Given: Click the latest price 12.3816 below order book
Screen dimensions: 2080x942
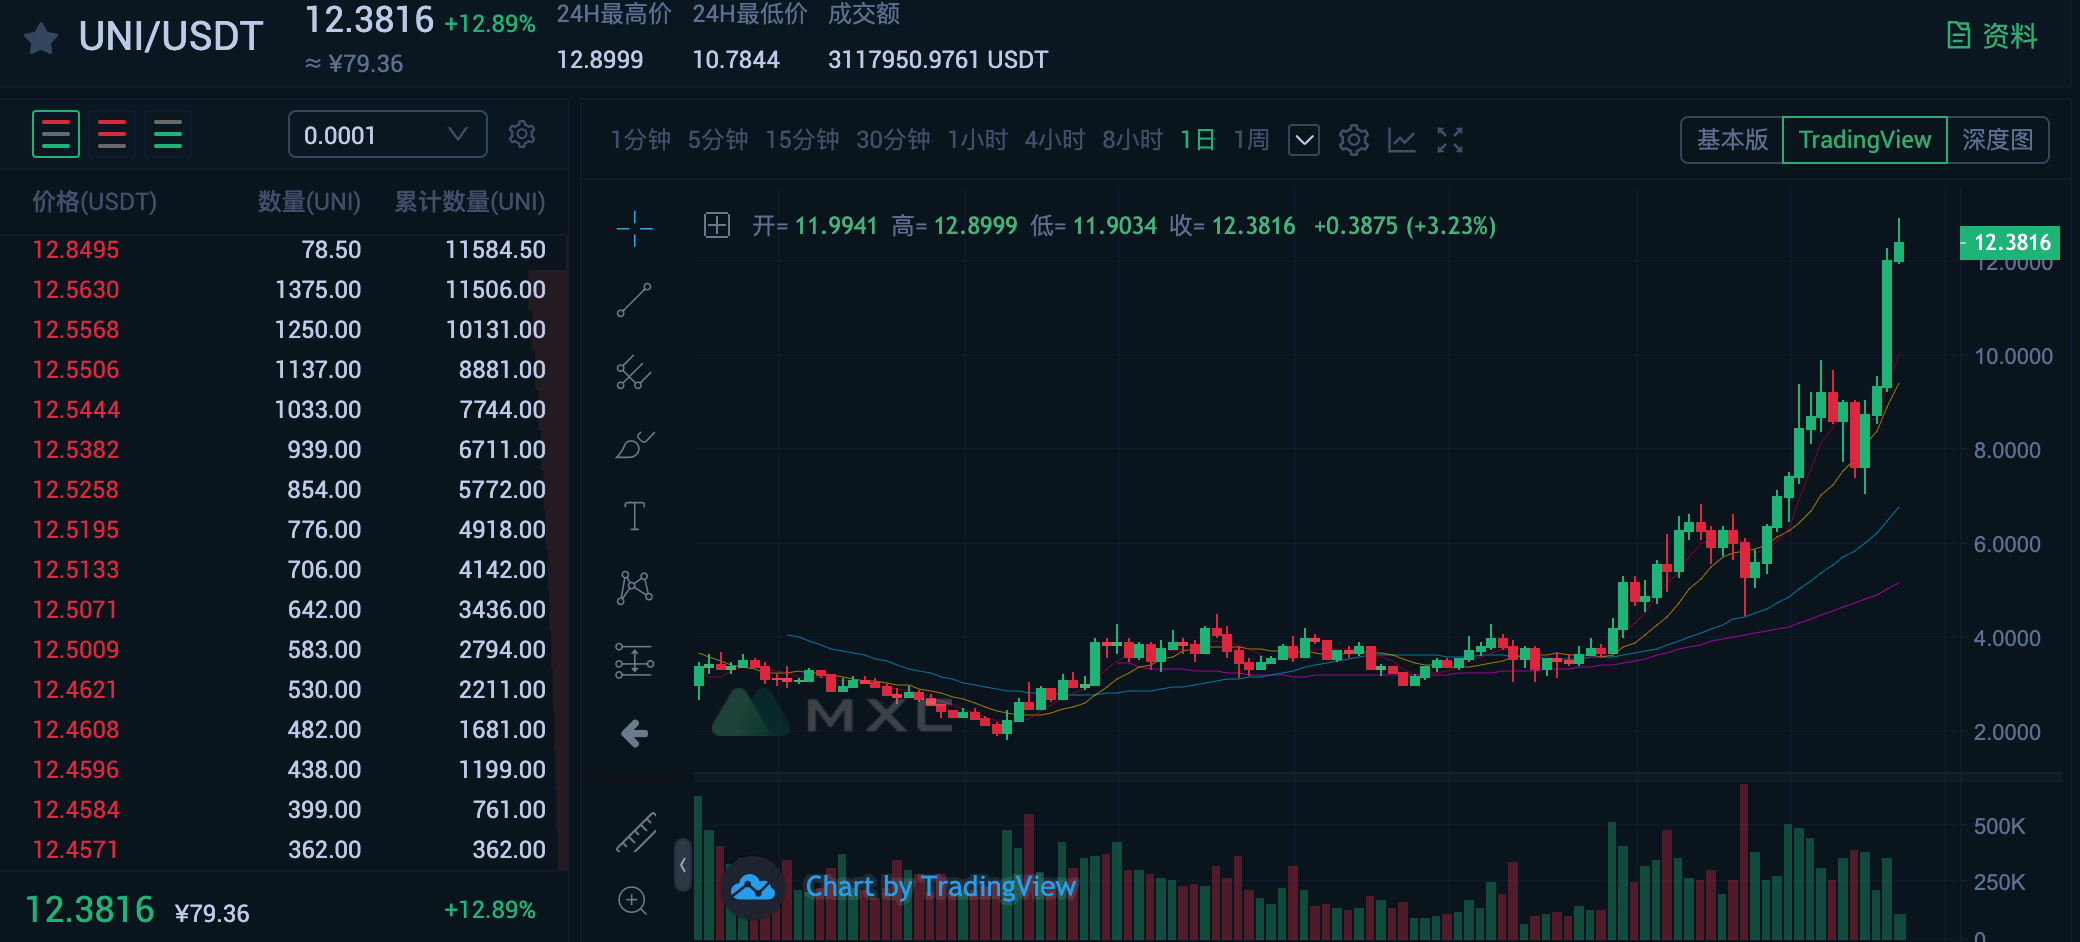Looking at the screenshot, I should pos(90,910).
